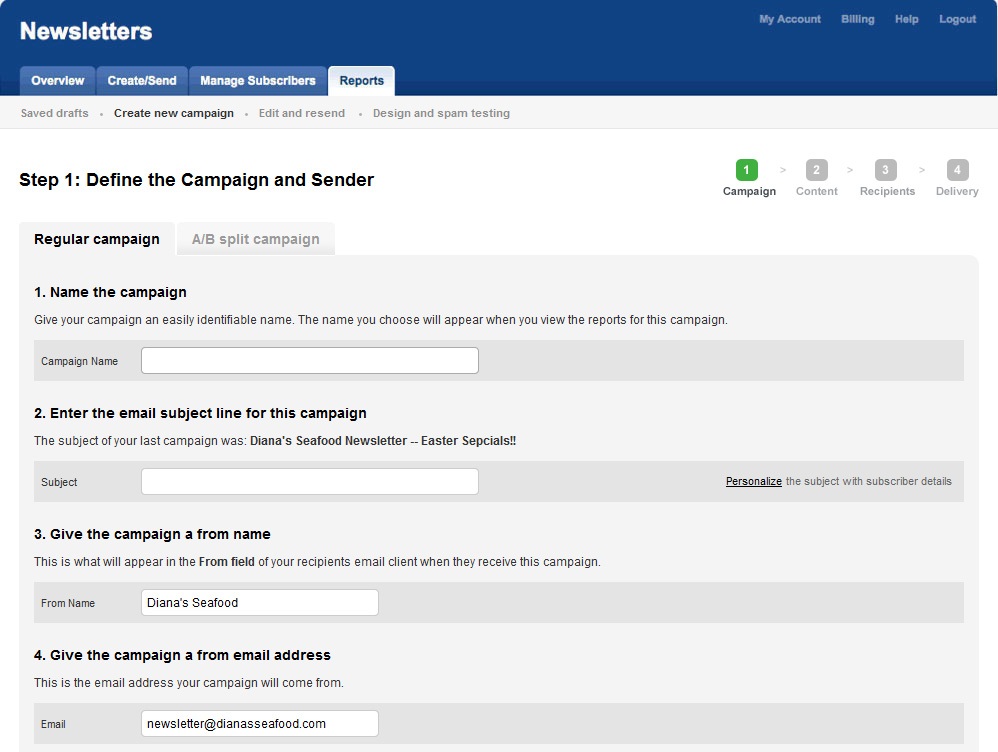Open Design and spam testing
Screen dimensions: 998x752
click(x=441, y=113)
